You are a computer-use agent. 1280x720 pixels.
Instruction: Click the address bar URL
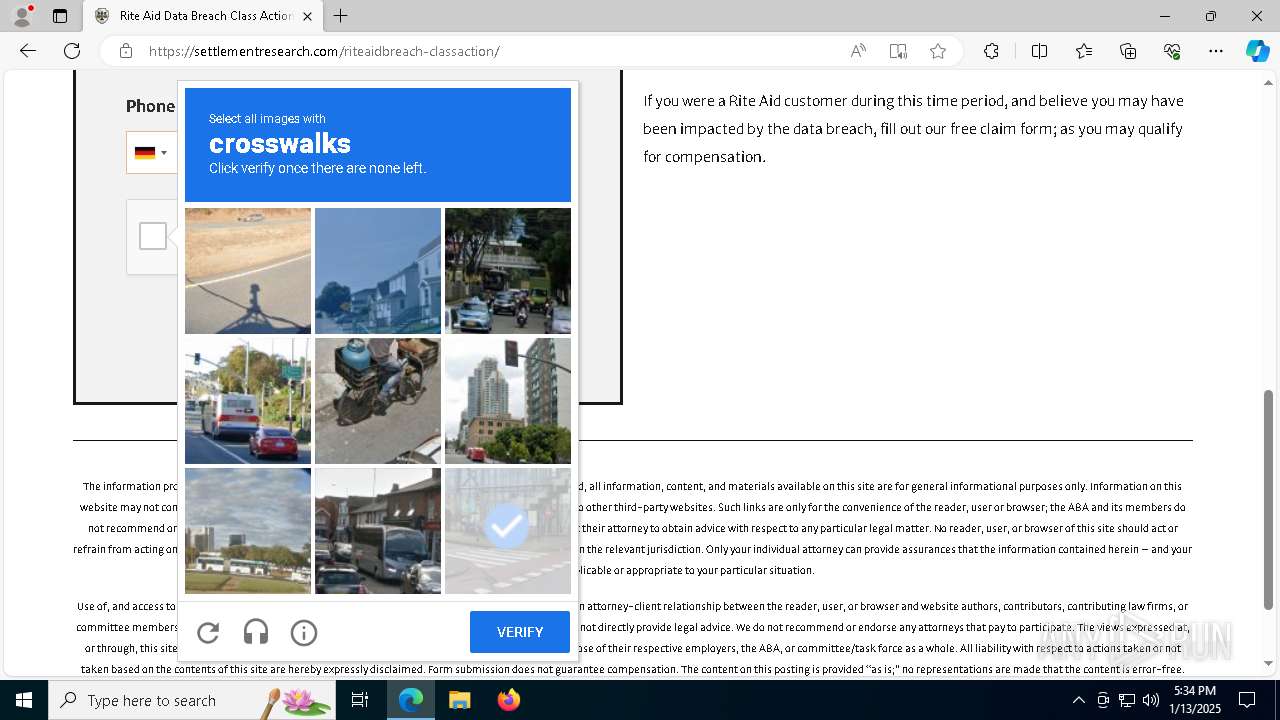(x=324, y=51)
